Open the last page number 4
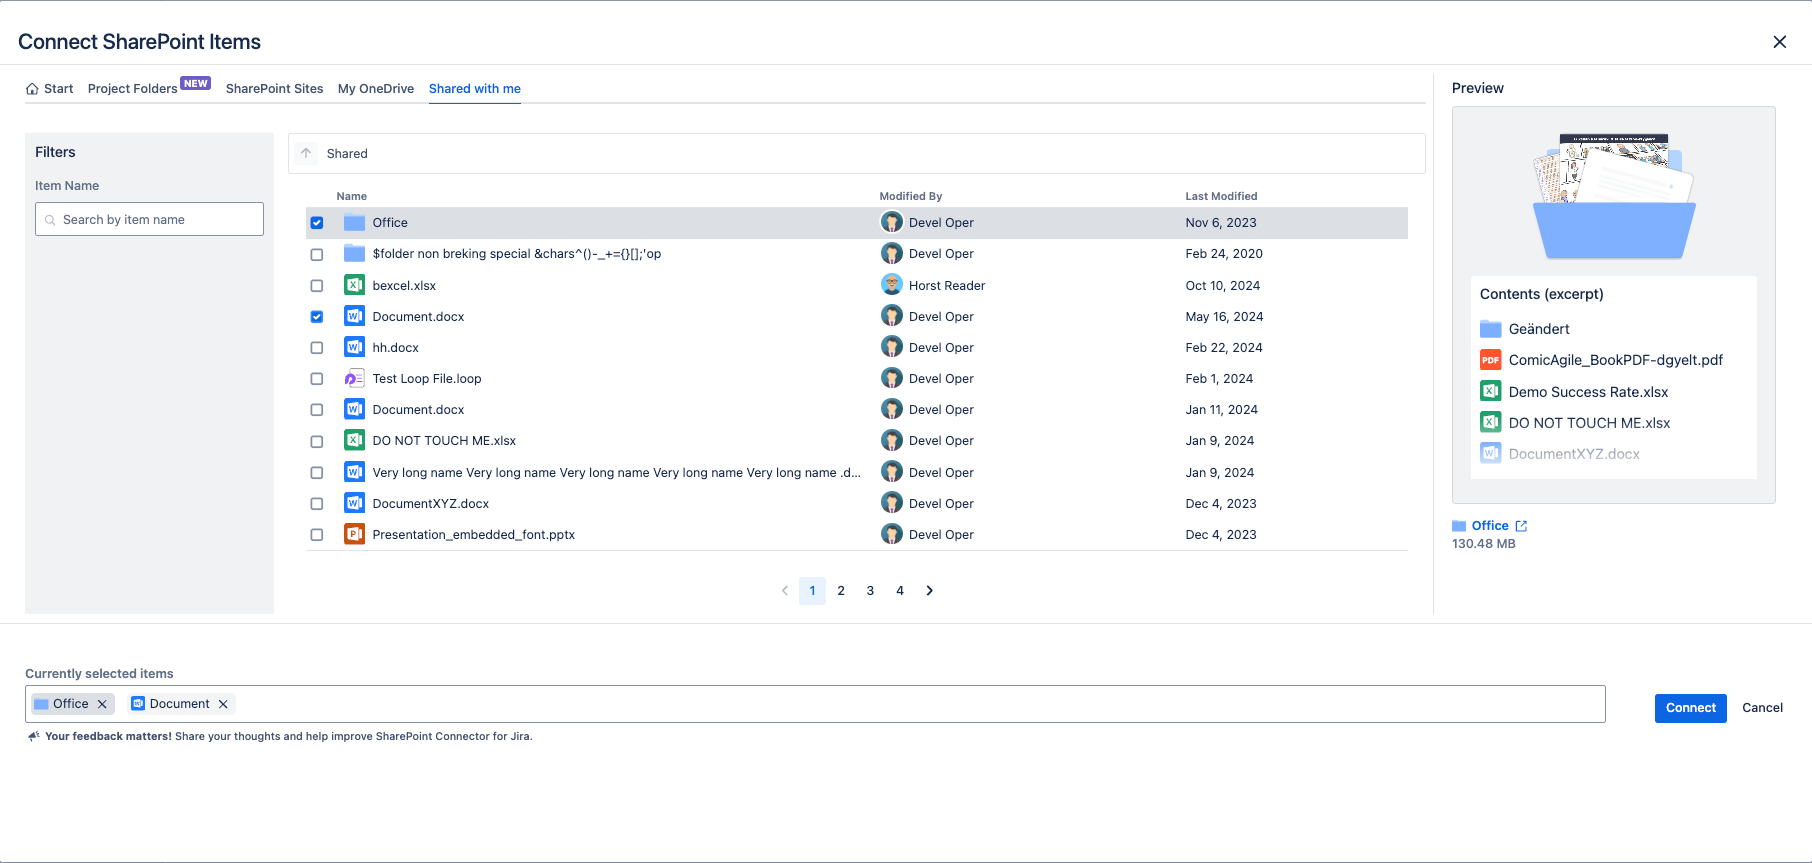Viewport: 1812px width, 863px height. coord(900,591)
